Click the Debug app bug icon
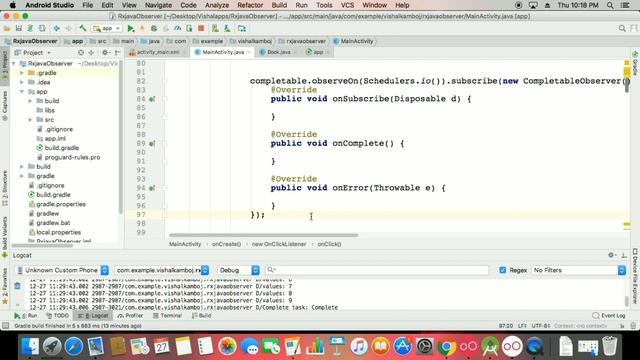 (154, 29)
